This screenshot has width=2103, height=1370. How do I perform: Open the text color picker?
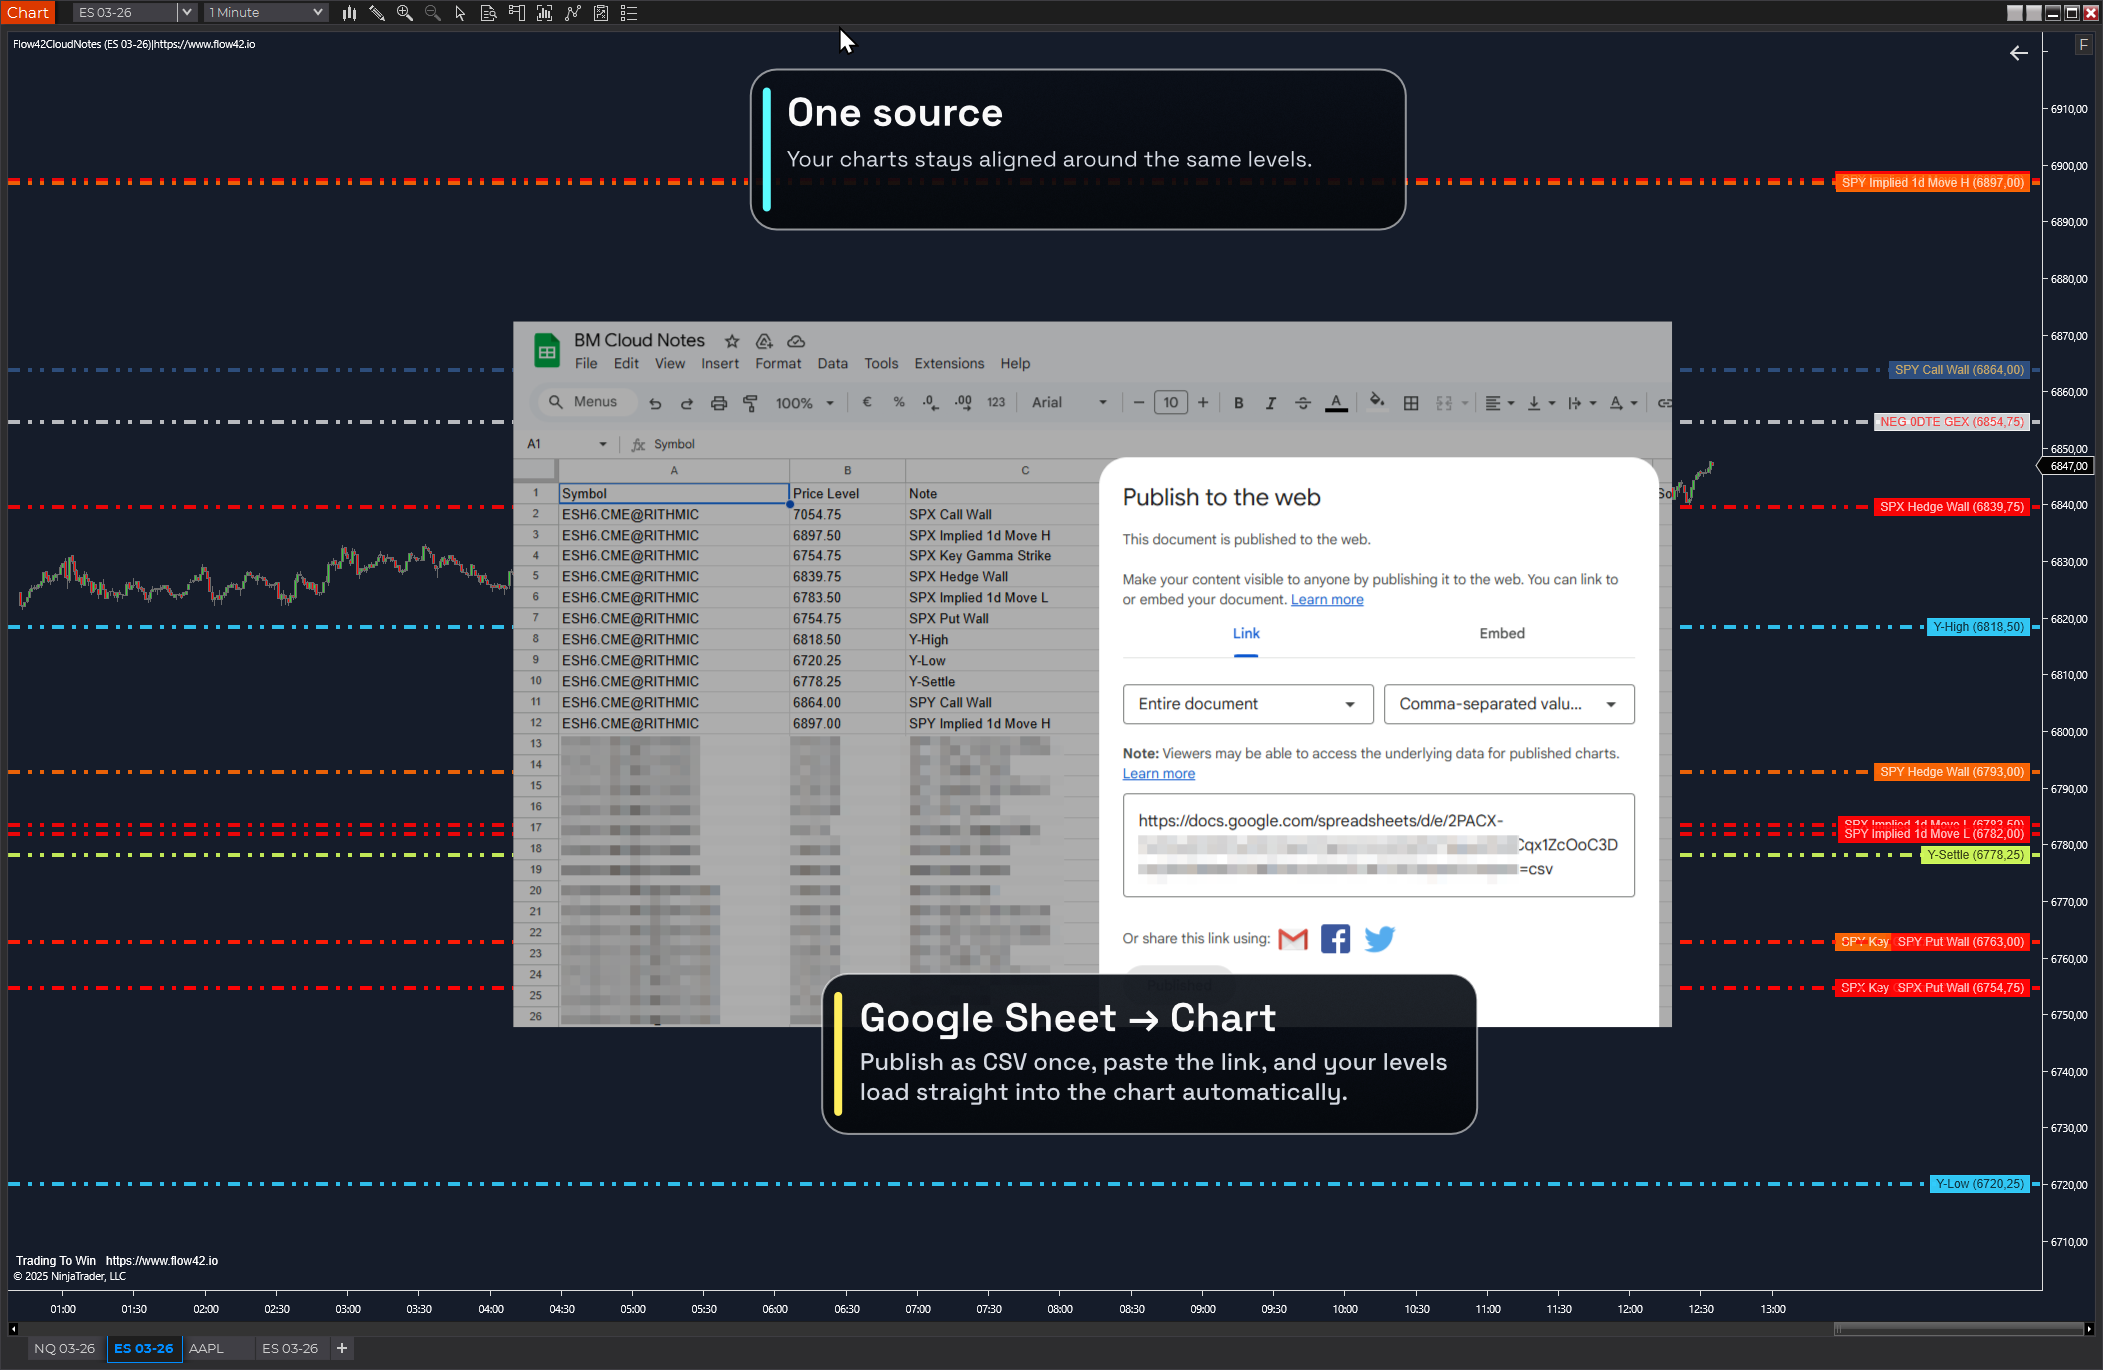point(1336,403)
